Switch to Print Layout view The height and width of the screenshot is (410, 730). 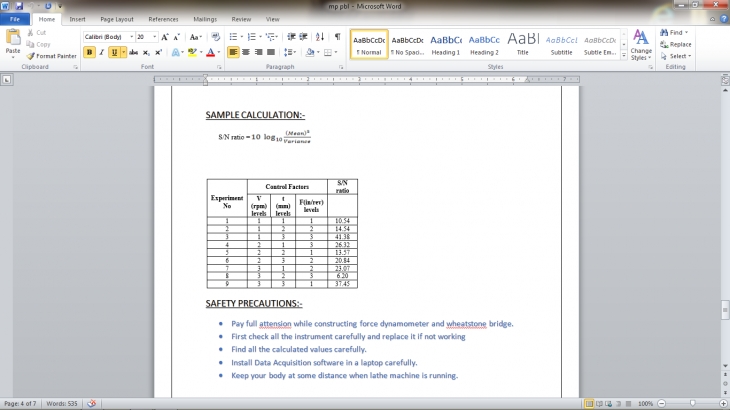(589, 403)
